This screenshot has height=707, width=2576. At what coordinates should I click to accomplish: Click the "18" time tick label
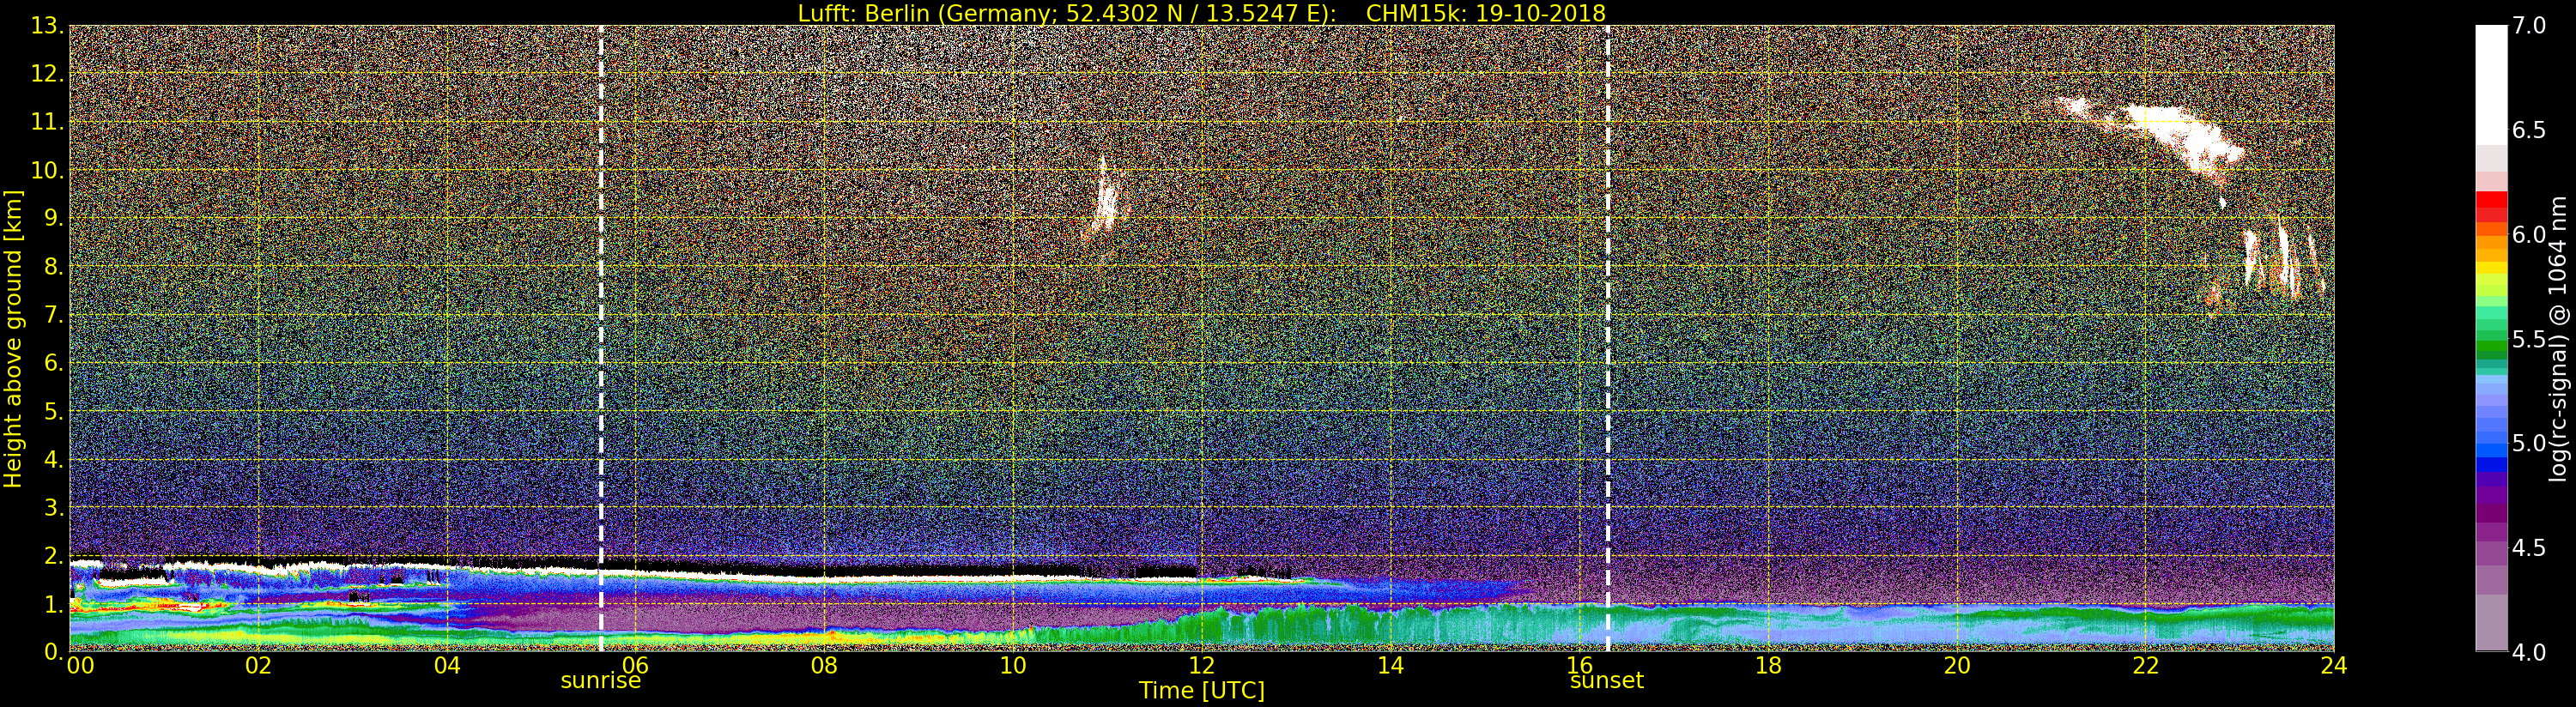coord(1768,666)
